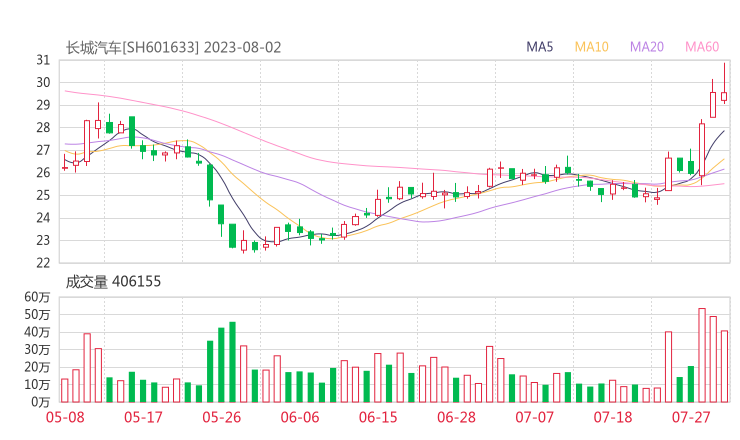
Task: Click the 20万 volume axis label
Action: (37, 367)
